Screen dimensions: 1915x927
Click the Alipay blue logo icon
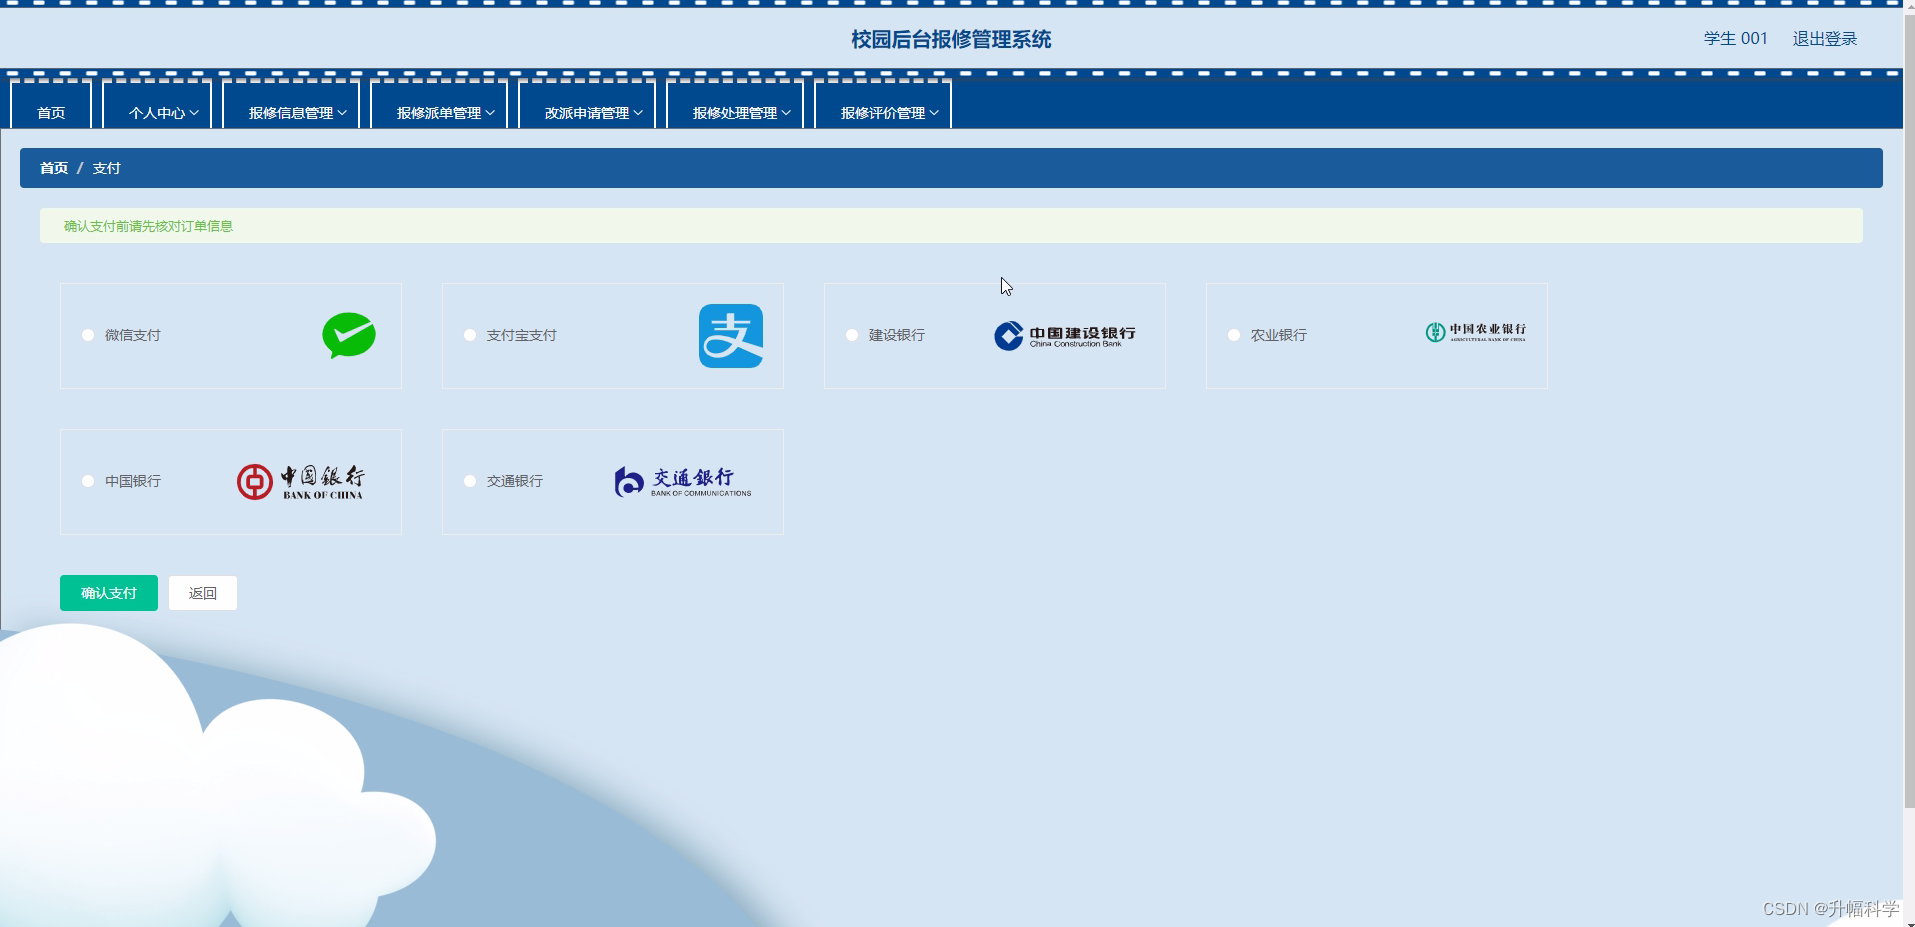point(730,335)
